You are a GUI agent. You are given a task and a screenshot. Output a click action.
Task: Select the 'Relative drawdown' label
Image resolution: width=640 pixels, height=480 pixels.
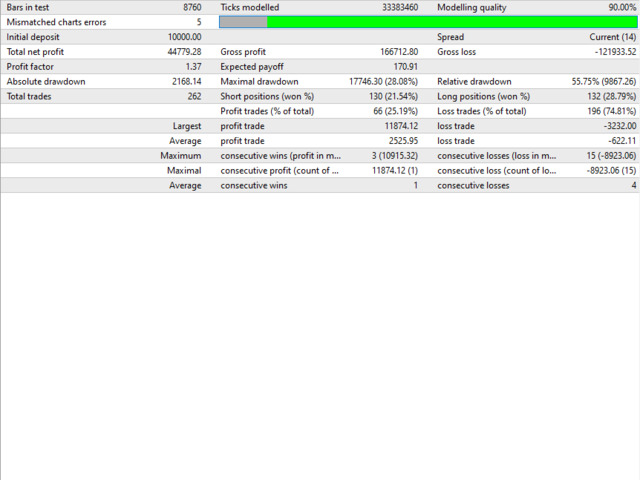pyautogui.click(x=474, y=82)
